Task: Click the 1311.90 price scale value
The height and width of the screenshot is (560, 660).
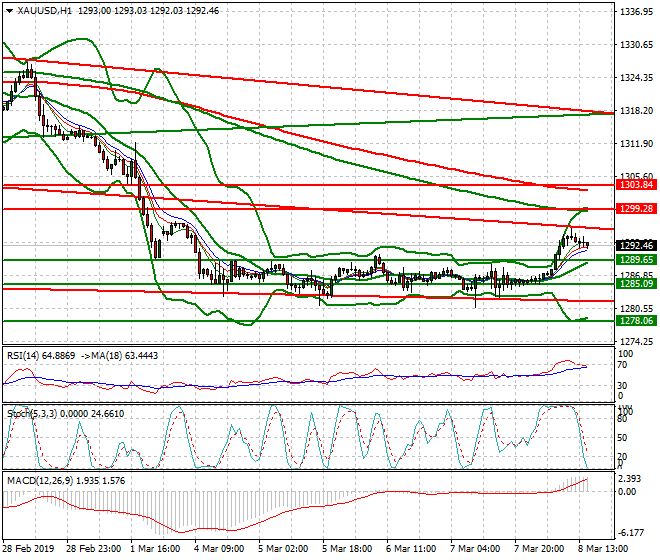Action: point(636,144)
